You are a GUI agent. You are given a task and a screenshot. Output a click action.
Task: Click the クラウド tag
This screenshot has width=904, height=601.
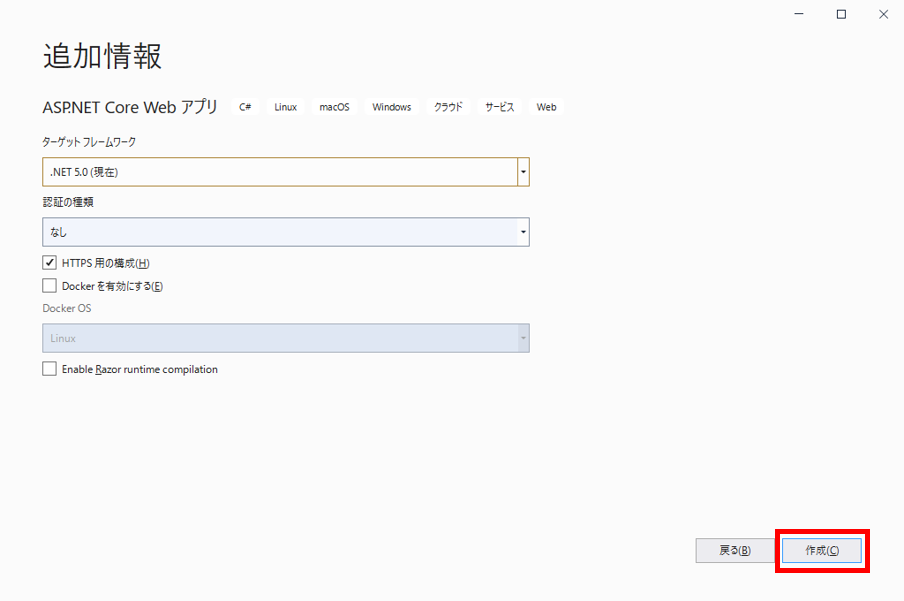pos(448,107)
